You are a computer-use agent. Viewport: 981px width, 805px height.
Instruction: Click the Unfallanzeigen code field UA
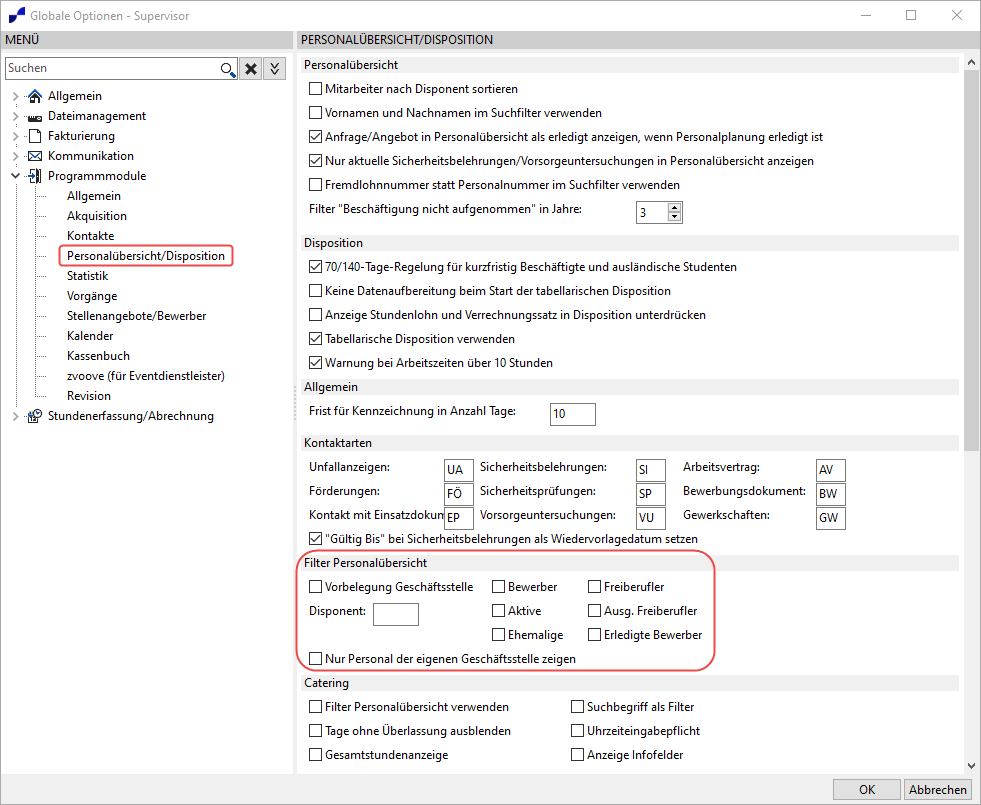pos(459,470)
